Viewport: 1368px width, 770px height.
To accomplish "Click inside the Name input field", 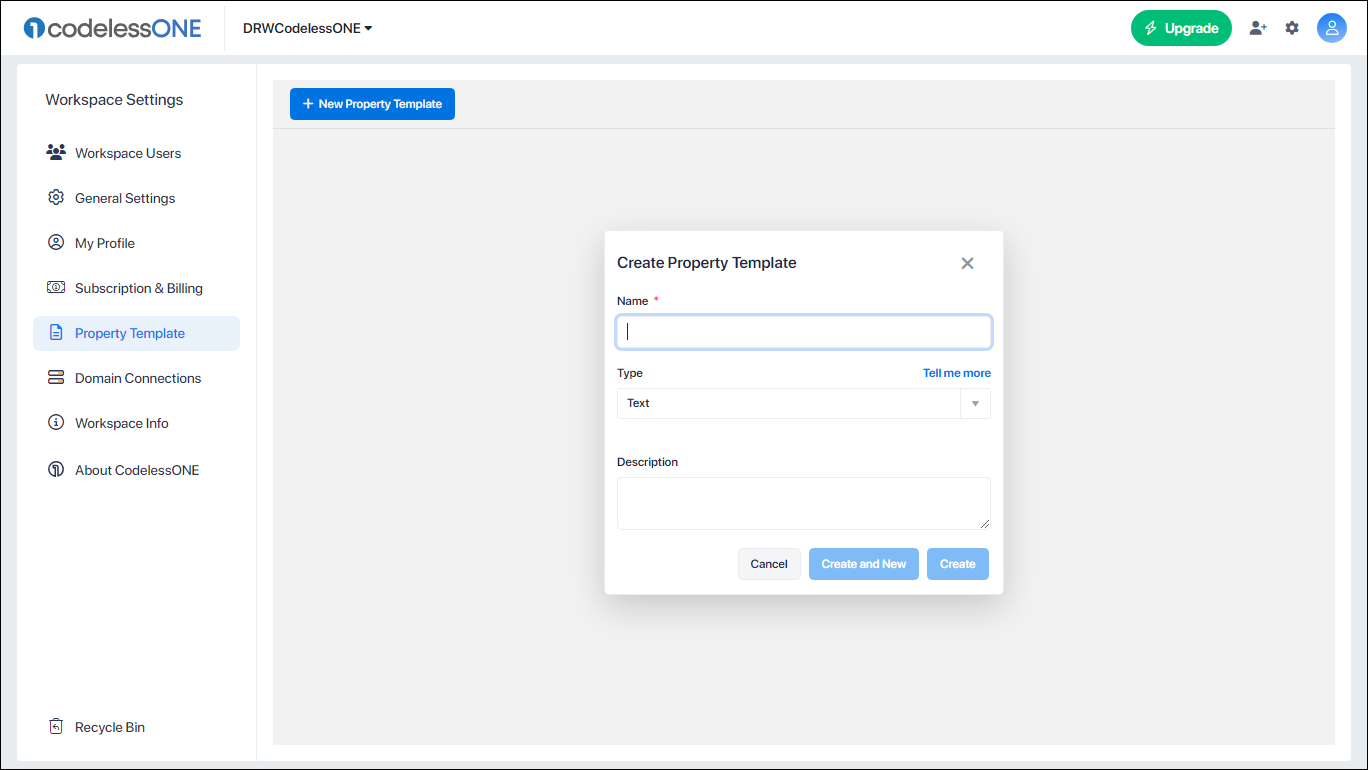I will [x=803, y=331].
